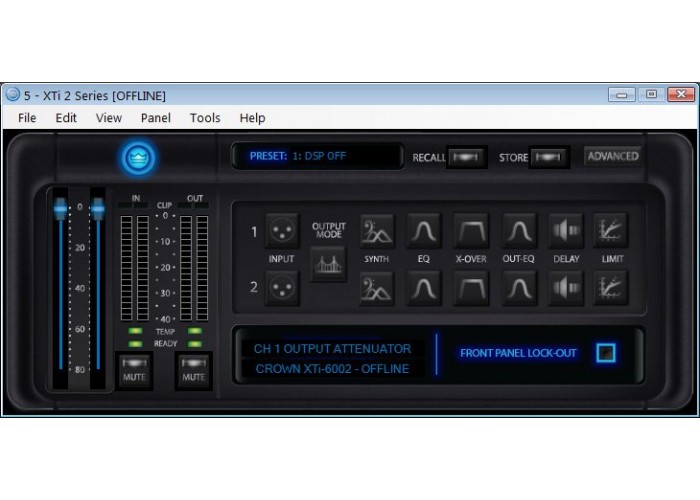Open channel 2 Limit module
This screenshot has width=700, height=500.
pyautogui.click(x=610, y=289)
